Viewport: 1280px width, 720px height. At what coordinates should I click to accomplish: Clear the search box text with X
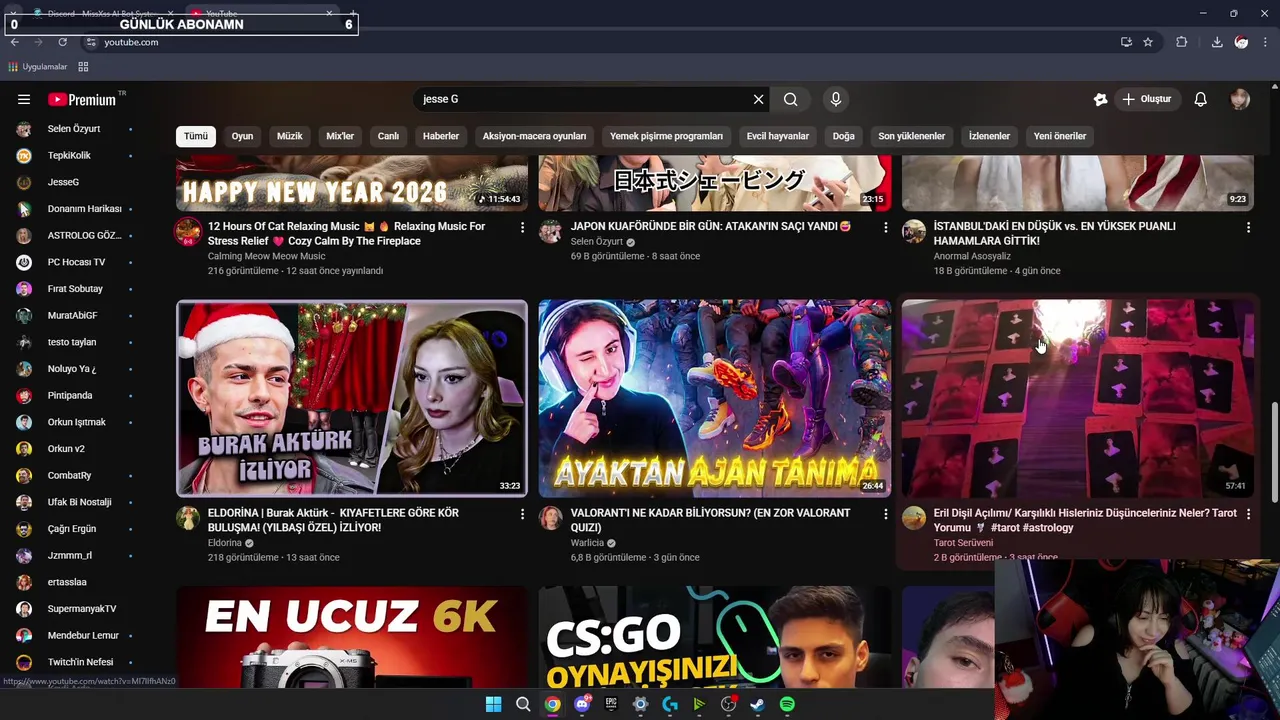click(758, 99)
